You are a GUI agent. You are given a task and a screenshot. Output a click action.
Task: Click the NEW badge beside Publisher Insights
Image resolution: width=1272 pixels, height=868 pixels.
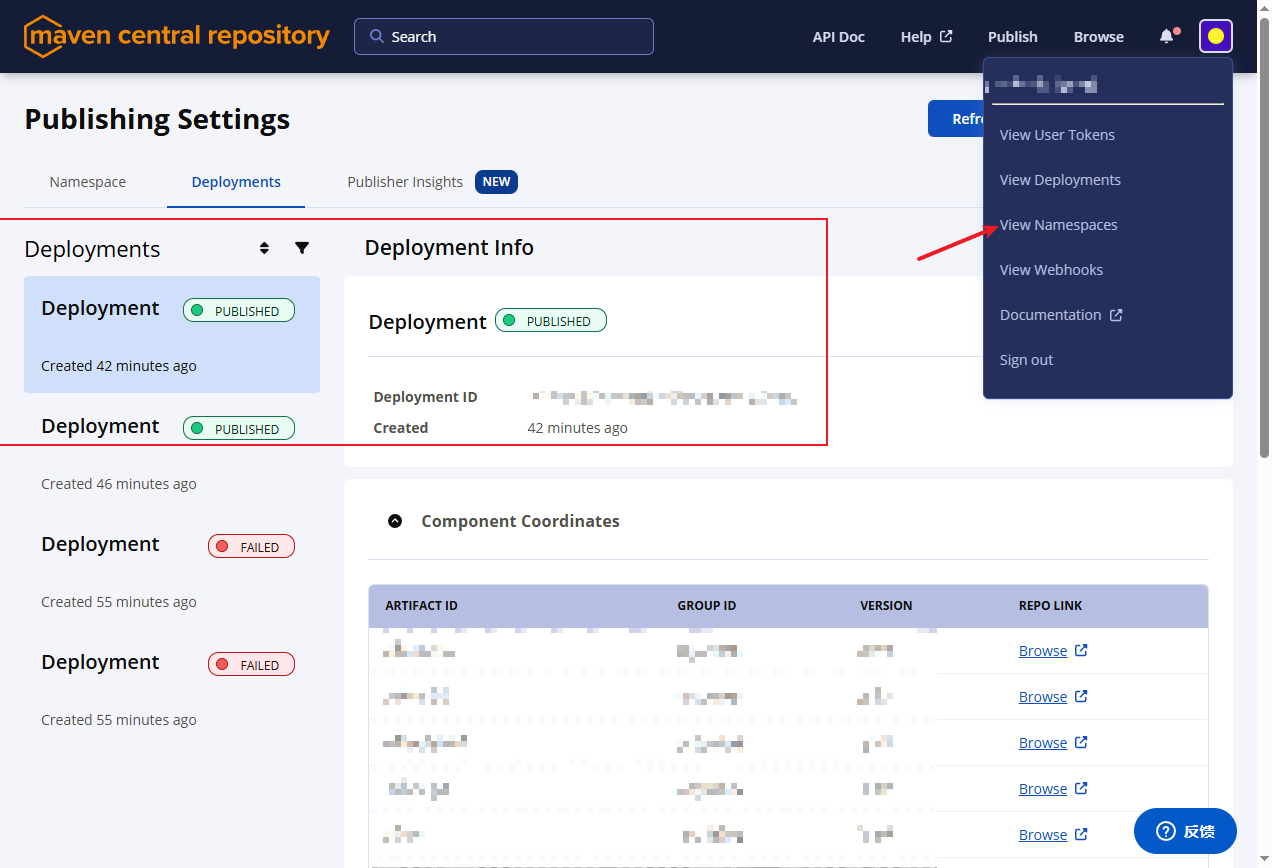coord(496,182)
